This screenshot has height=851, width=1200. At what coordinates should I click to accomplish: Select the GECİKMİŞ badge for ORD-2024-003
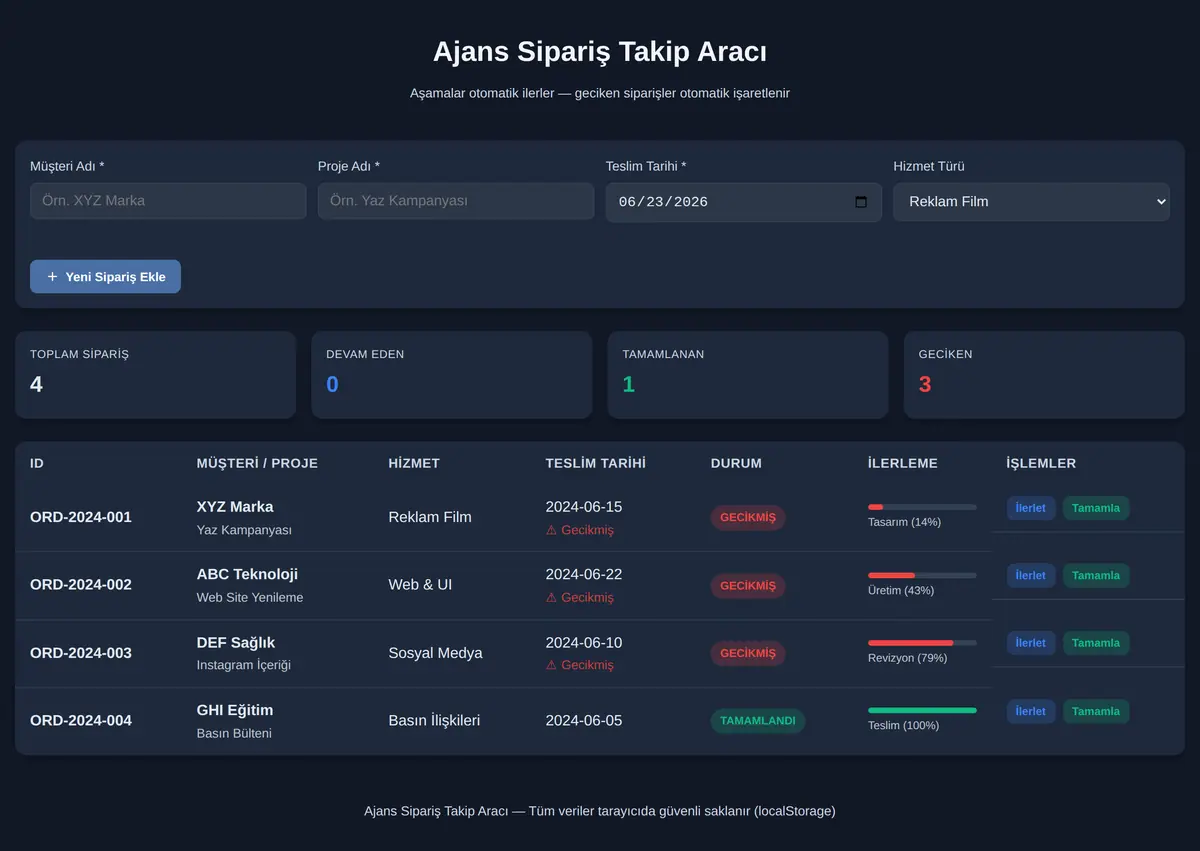point(748,653)
